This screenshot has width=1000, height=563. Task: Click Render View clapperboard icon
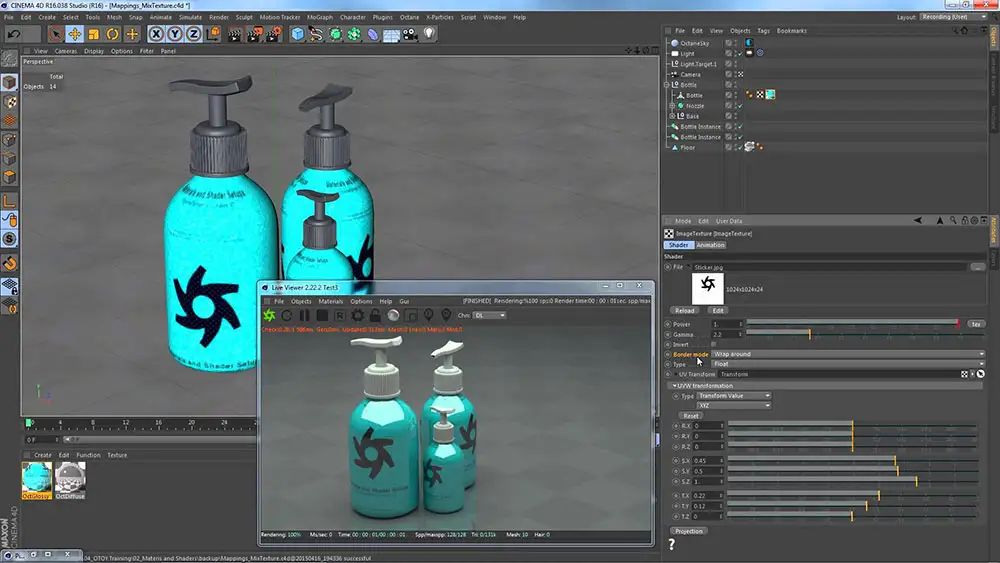click(235, 34)
